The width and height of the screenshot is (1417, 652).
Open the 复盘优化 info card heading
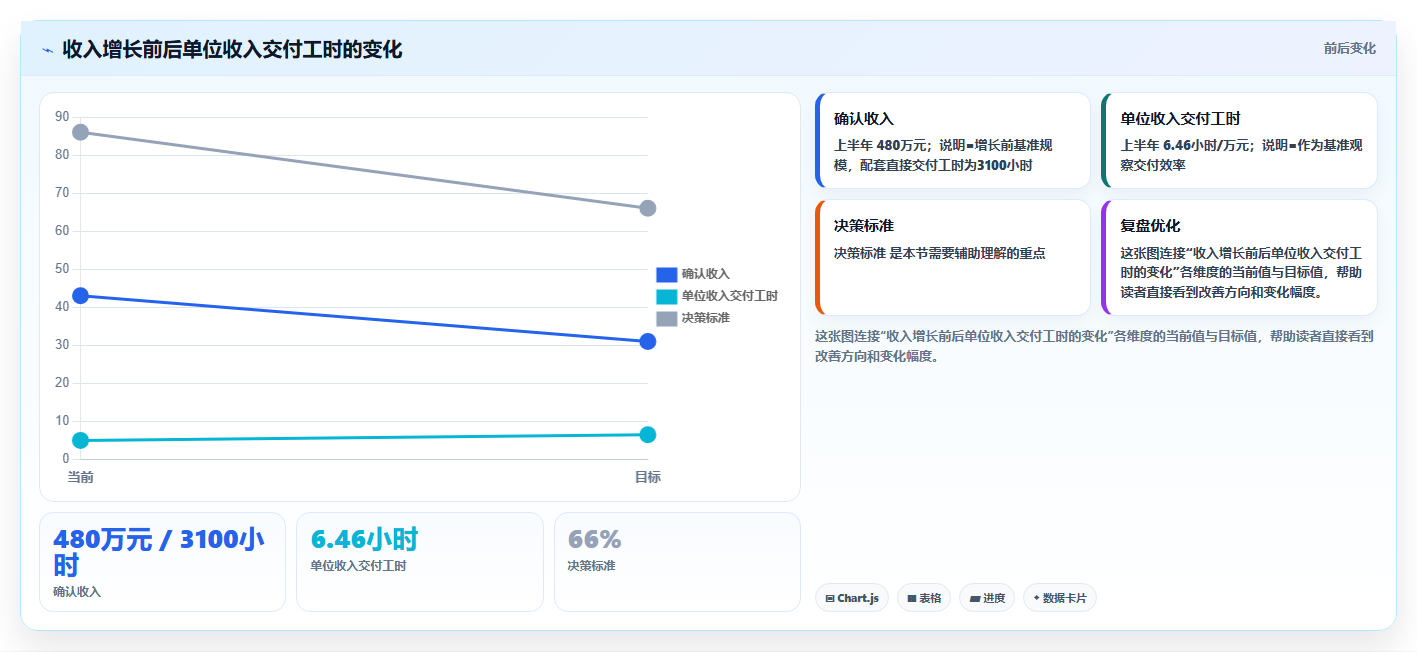coord(1150,226)
